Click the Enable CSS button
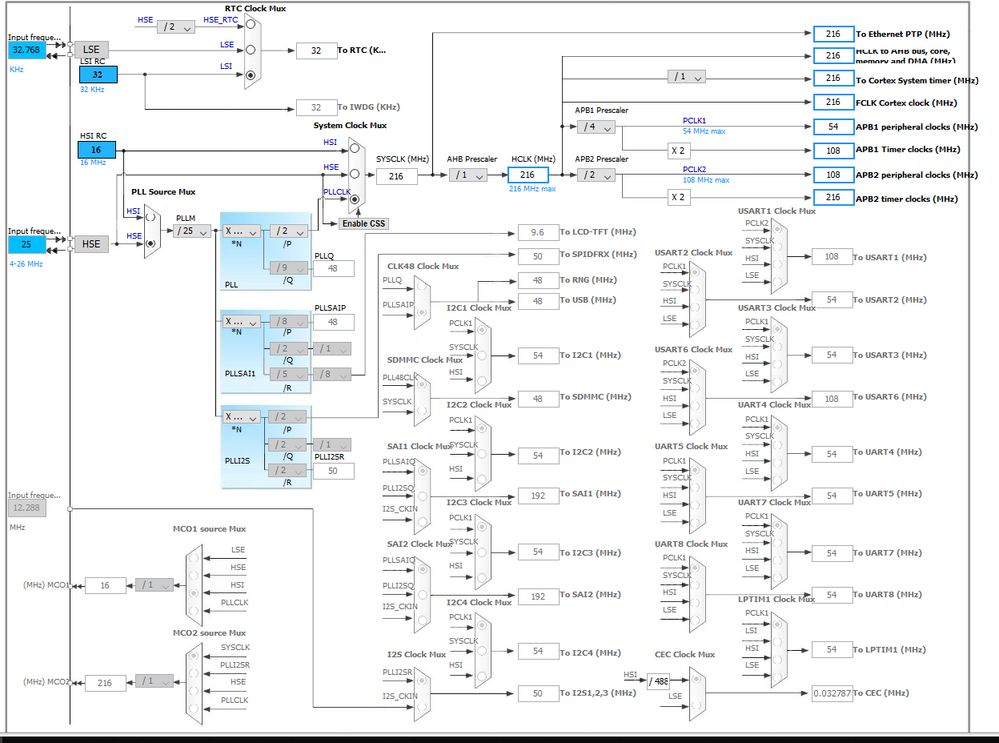 363,224
